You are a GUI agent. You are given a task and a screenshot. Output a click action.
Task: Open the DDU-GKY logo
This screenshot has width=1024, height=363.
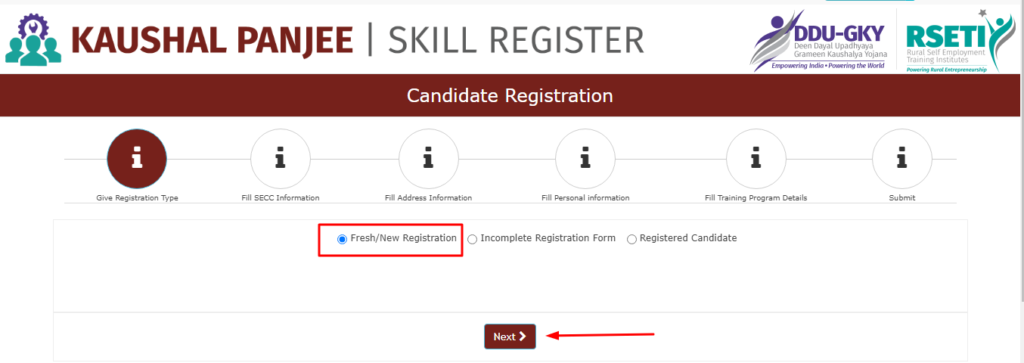click(818, 40)
